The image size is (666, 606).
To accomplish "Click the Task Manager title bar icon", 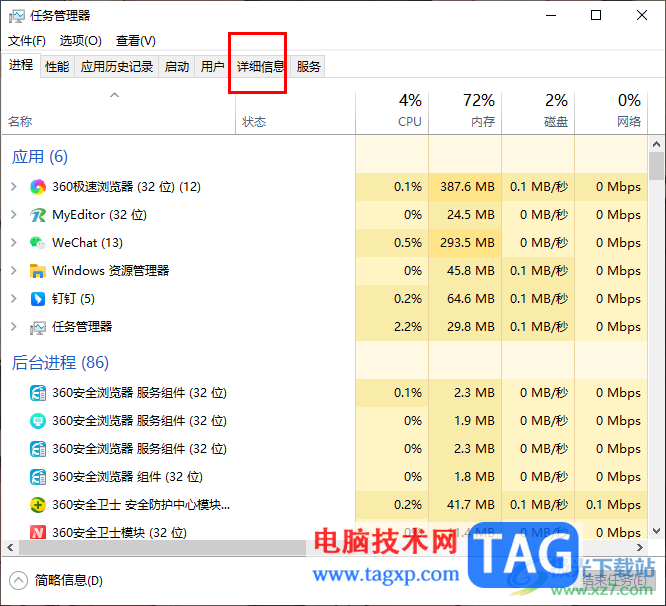I will (x=17, y=17).
